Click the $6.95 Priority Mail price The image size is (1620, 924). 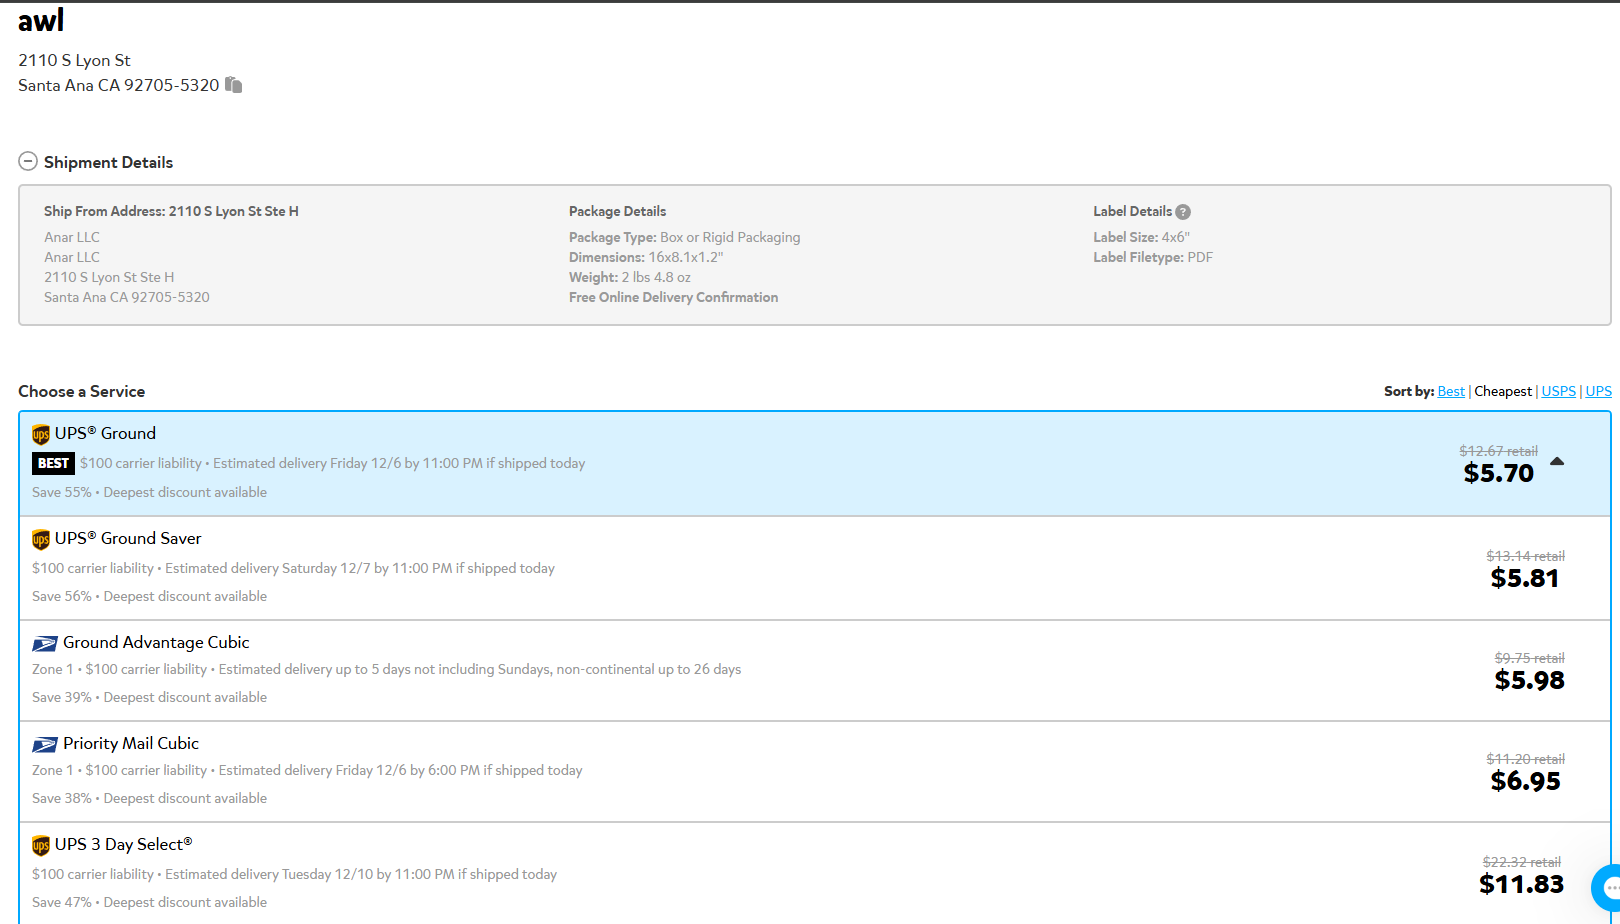[x=1526, y=781]
